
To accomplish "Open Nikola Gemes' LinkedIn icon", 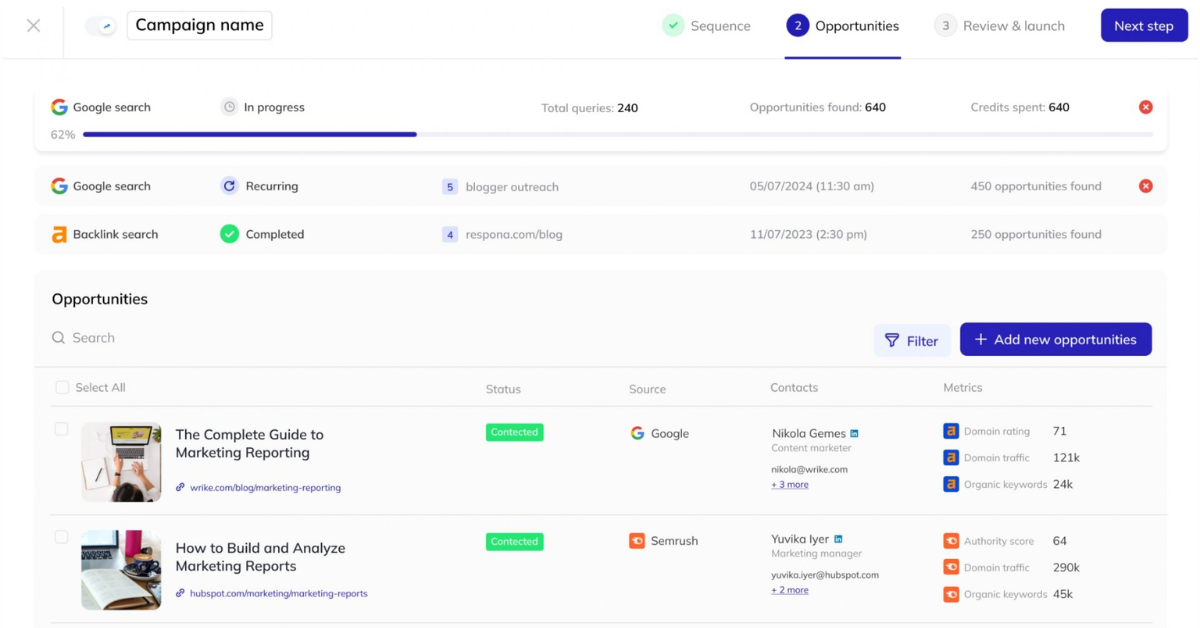I will click(x=854, y=433).
